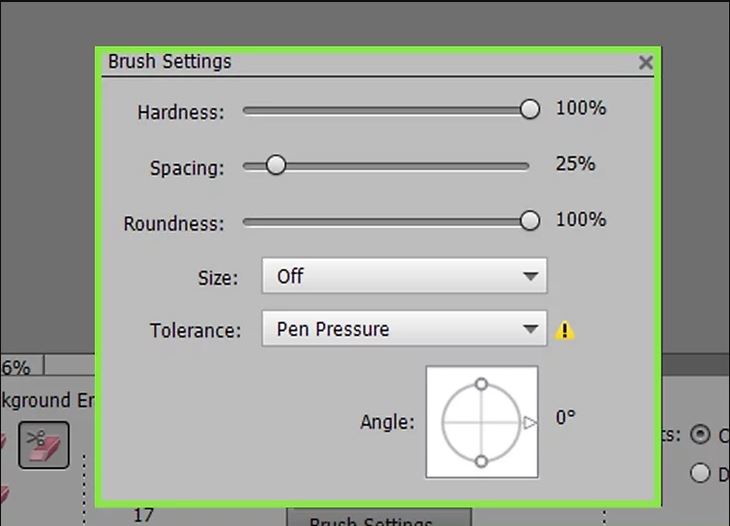Click the Roundness slider handle
The height and width of the screenshot is (526, 730).
pyautogui.click(x=529, y=221)
